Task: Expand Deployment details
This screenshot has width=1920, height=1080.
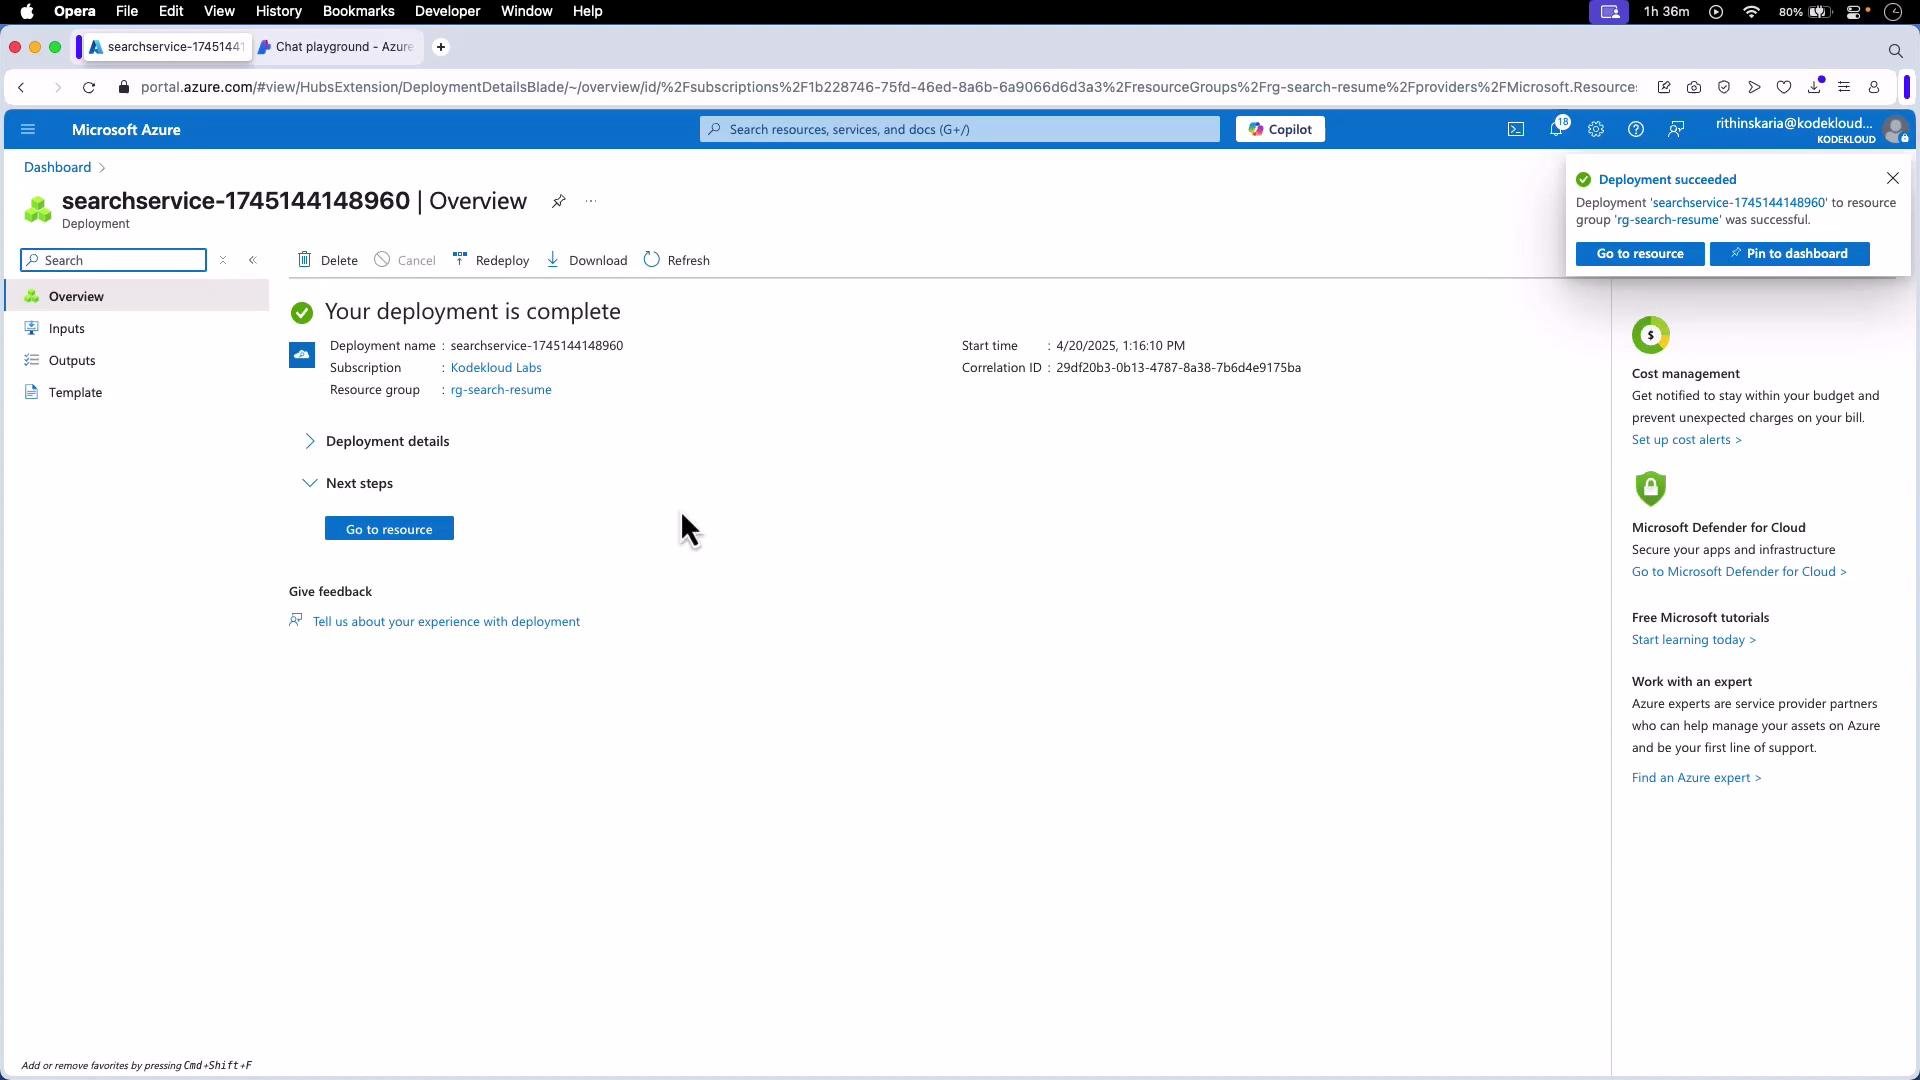Action: (376, 441)
